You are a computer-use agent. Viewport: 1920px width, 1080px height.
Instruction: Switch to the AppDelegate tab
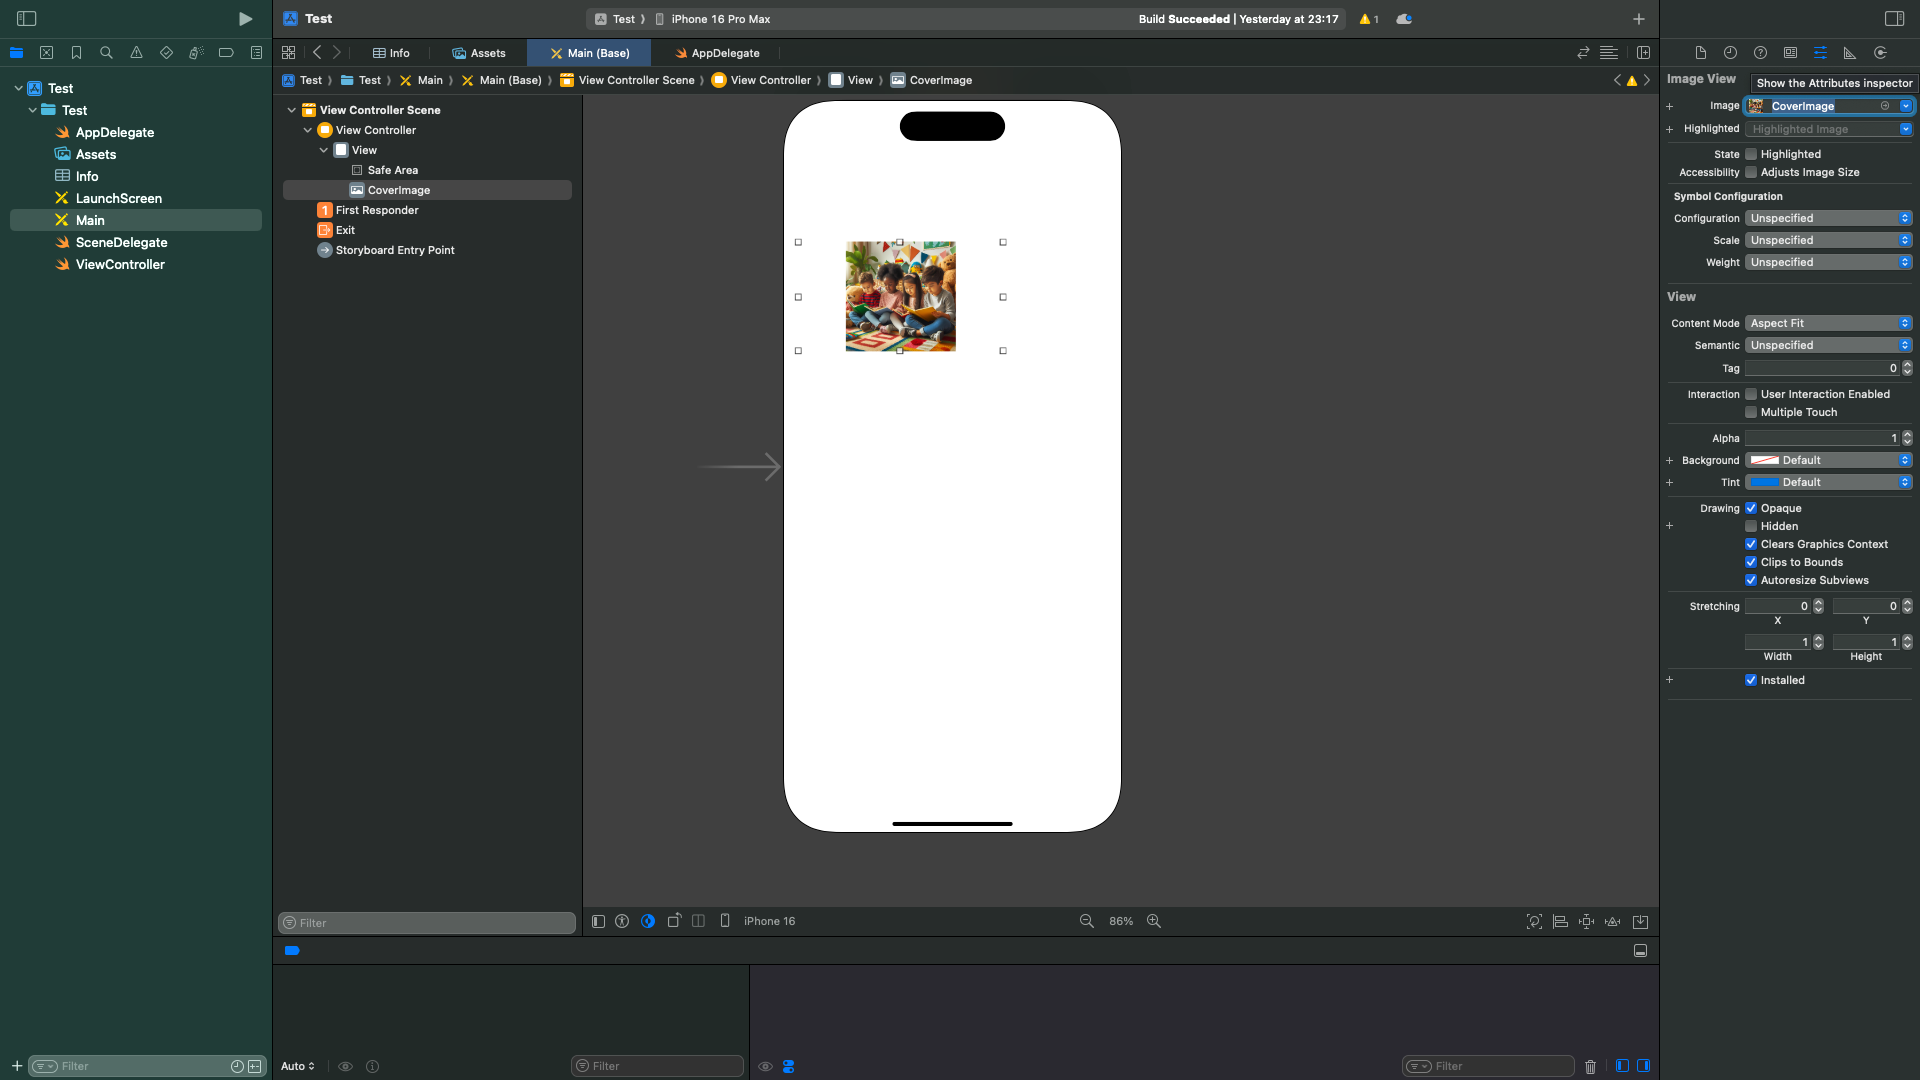coord(725,53)
